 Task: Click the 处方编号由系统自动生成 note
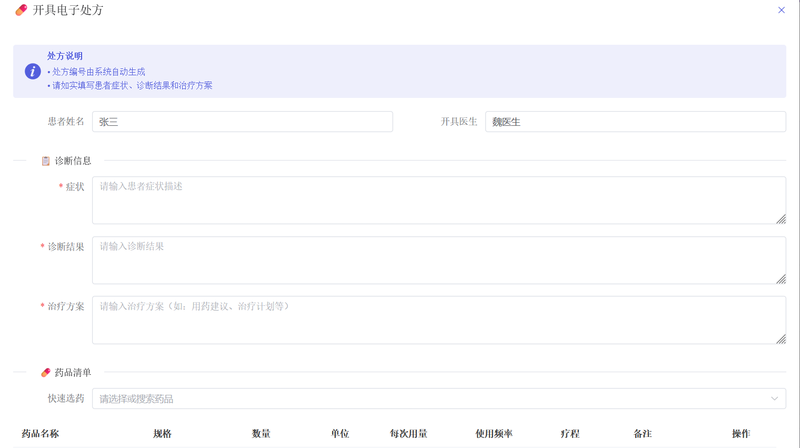pos(98,72)
